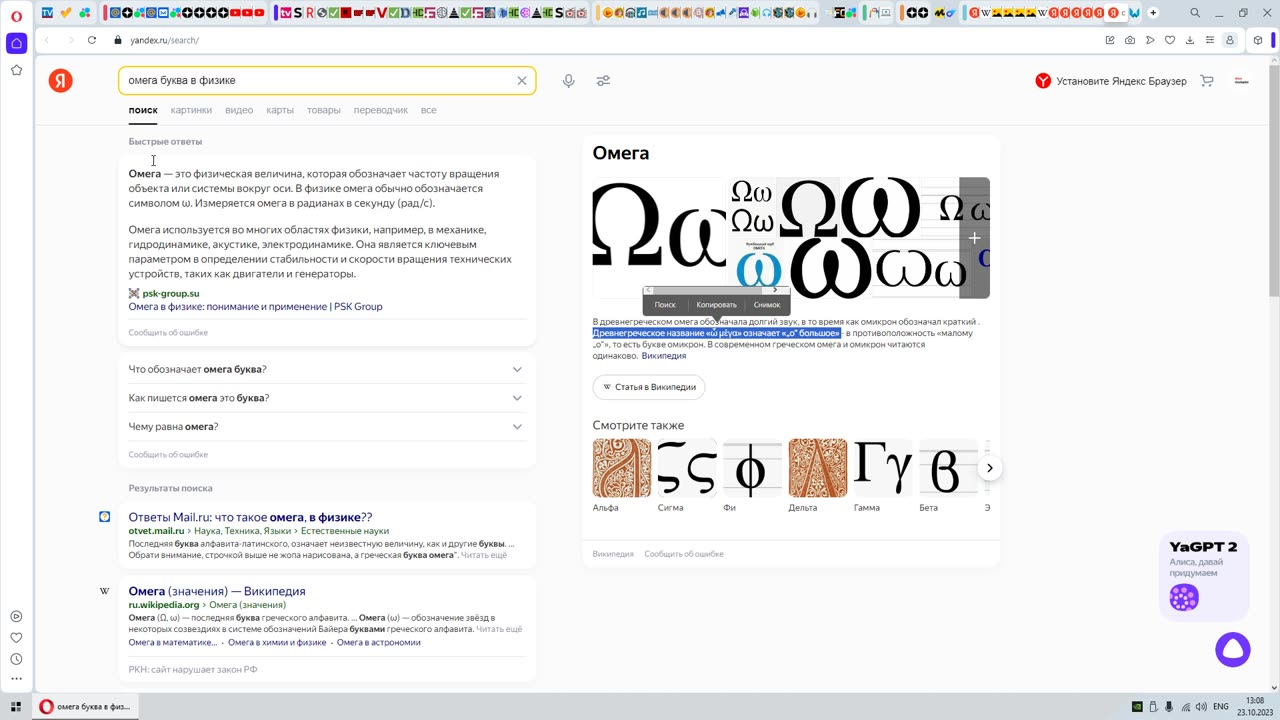The height and width of the screenshot is (720, 1280).
Task: Open a new browser tab
Action: [x=1153, y=13]
